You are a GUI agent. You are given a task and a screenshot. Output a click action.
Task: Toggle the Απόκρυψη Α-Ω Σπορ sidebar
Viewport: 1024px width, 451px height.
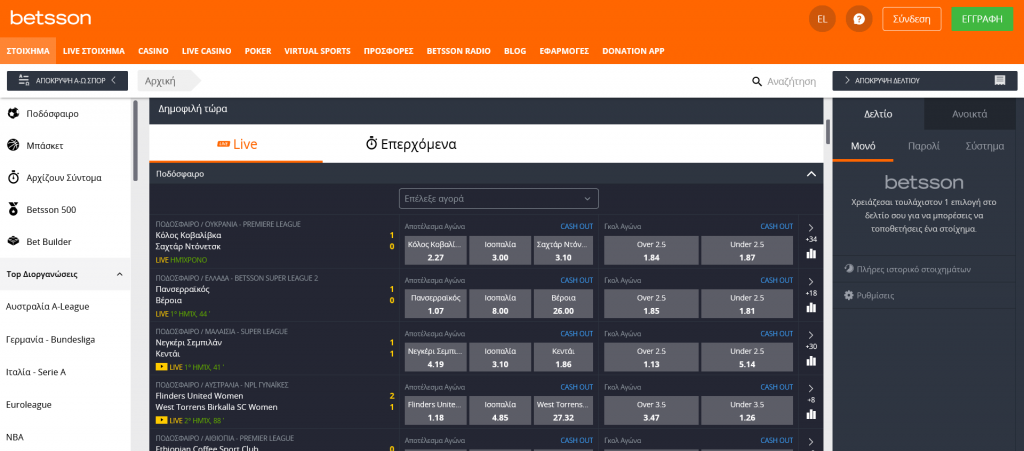coord(67,81)
